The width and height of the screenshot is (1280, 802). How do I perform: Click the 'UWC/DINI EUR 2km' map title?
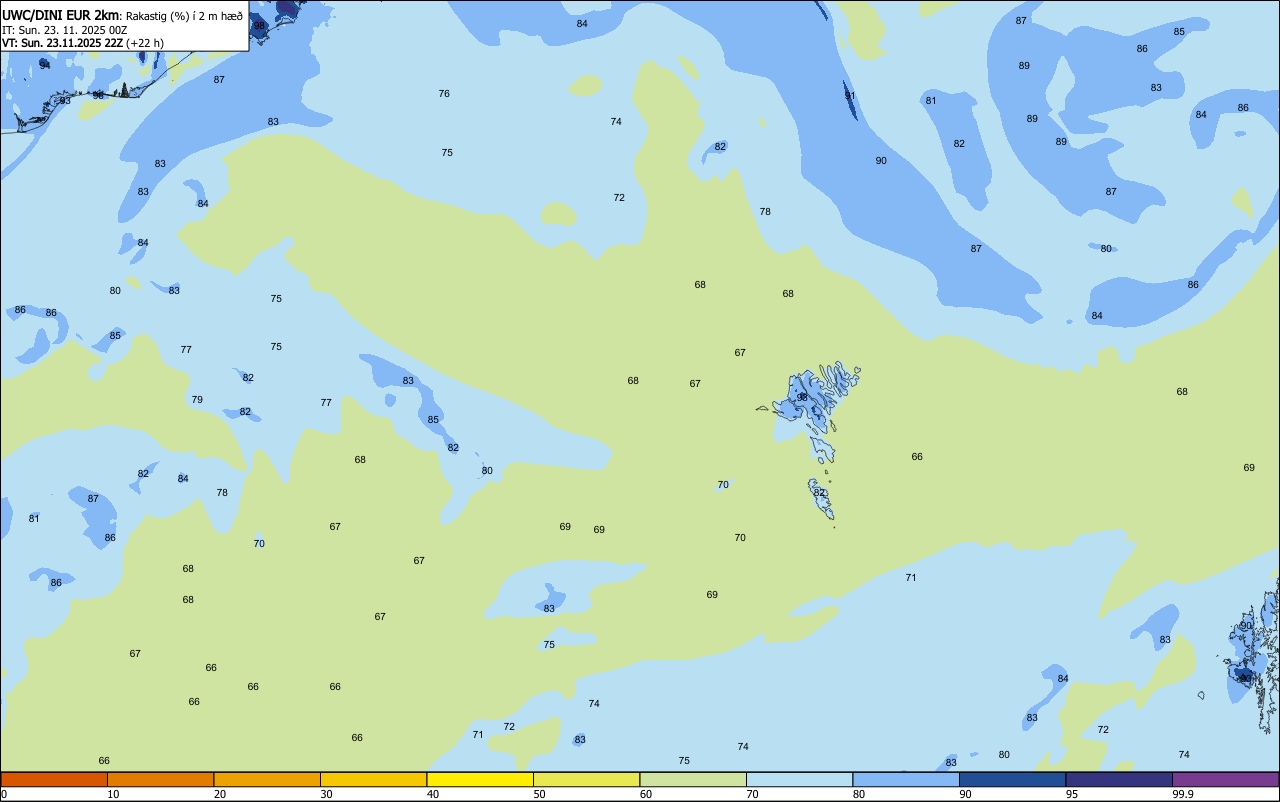click(x=61, y=15)
